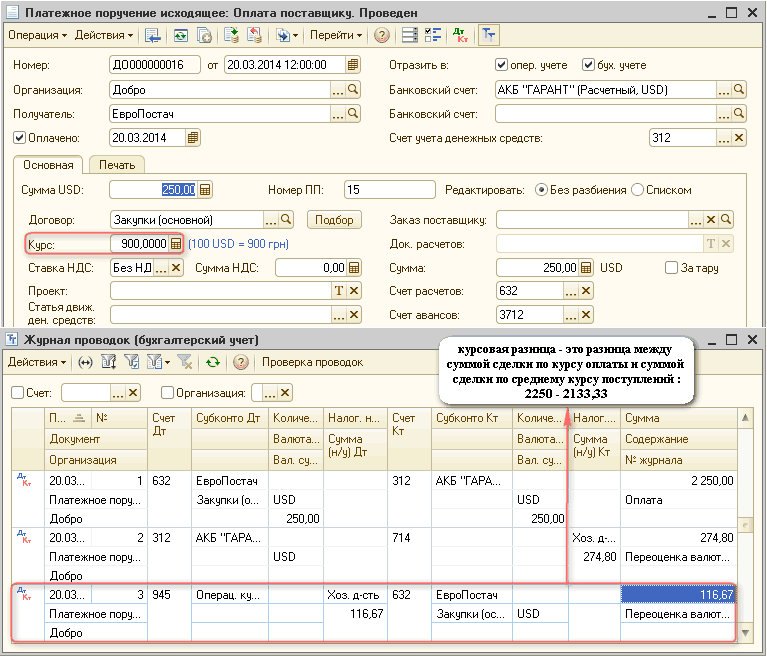Open help via the question mark icon
The height and width of the screenshot is (656, 767).
click(382, 35)
